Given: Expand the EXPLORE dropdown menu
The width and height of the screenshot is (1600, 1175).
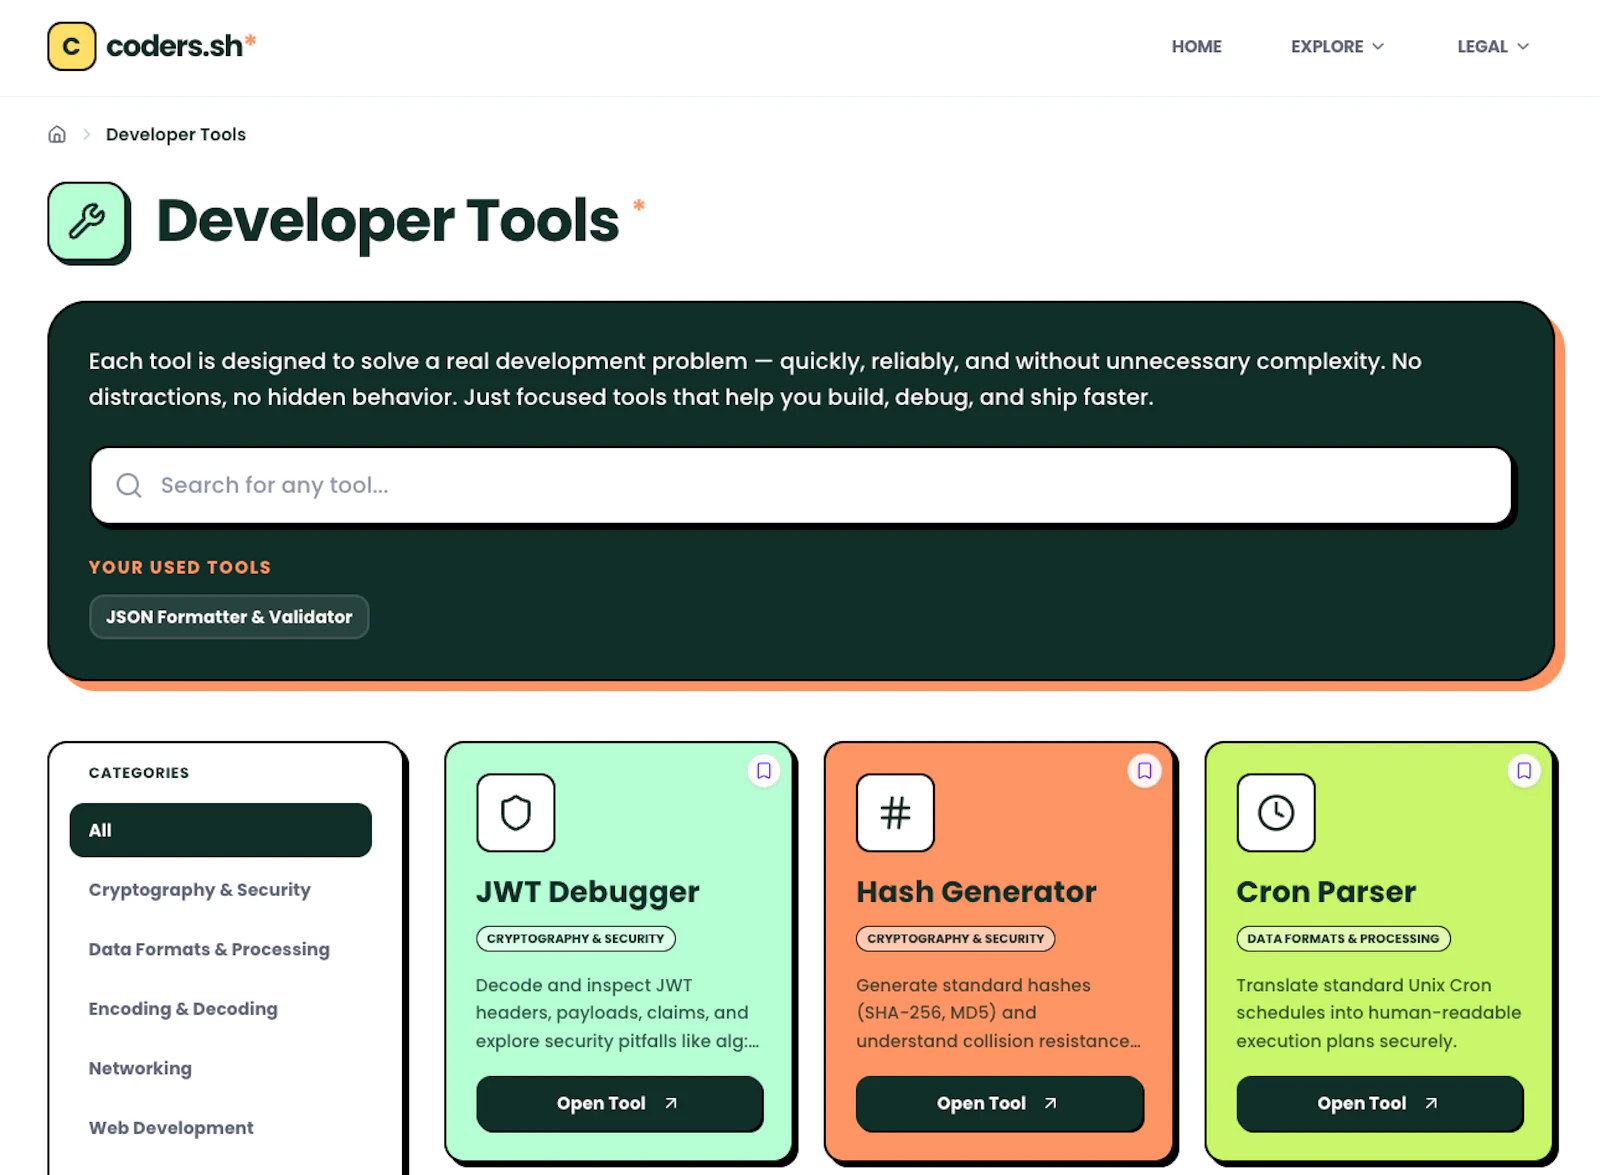Looking at the screenshot, I should [x=1337, y=46].
